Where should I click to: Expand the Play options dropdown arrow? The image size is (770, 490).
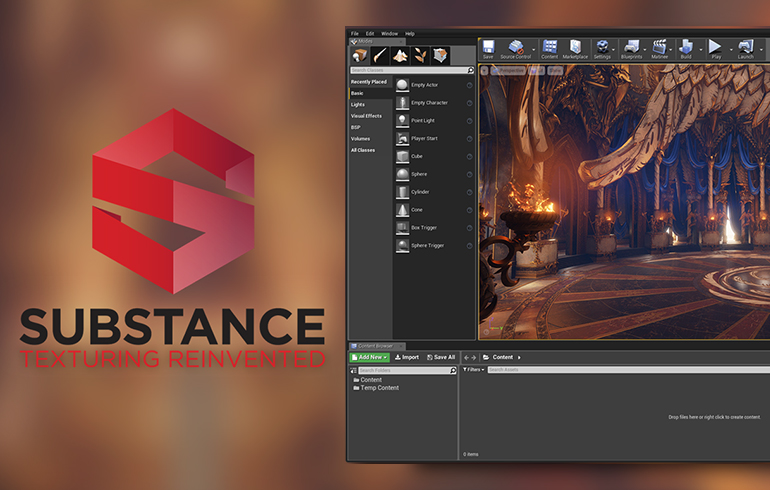[x=731, y=50]
